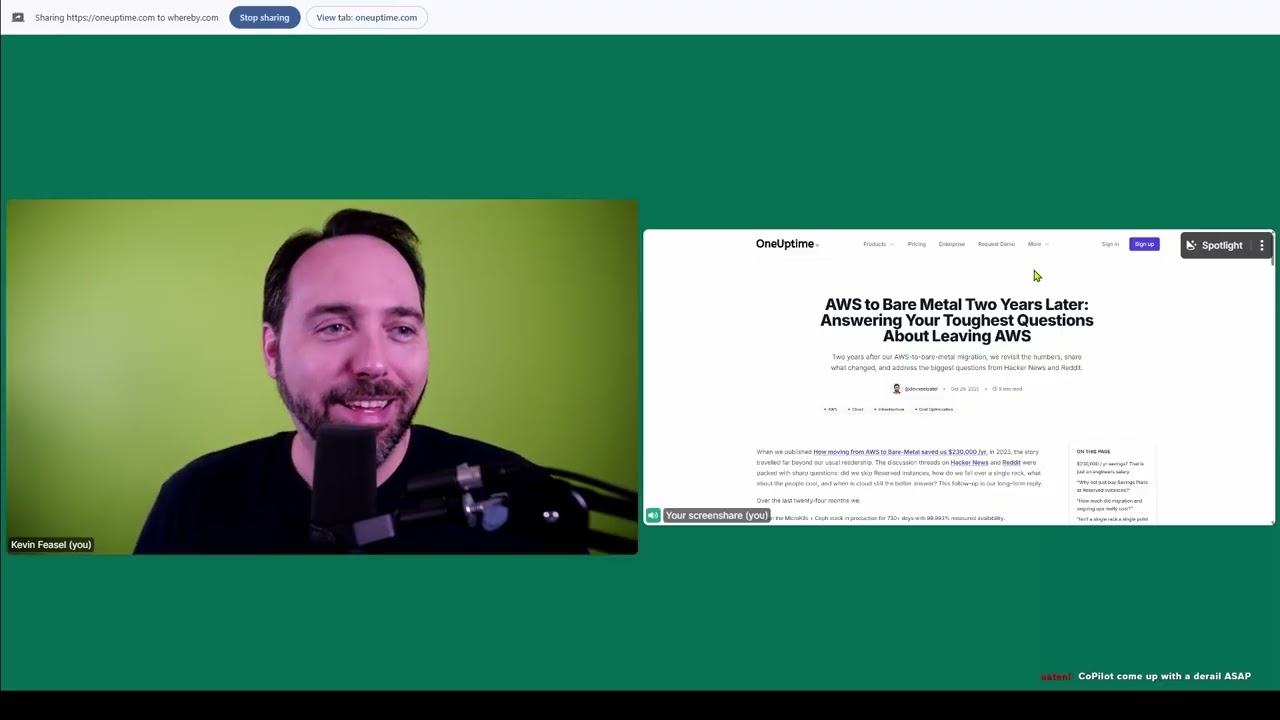Screen dimensions: 1280x720
Task: Open the article author's profile name link
Action: pos(921,389)
